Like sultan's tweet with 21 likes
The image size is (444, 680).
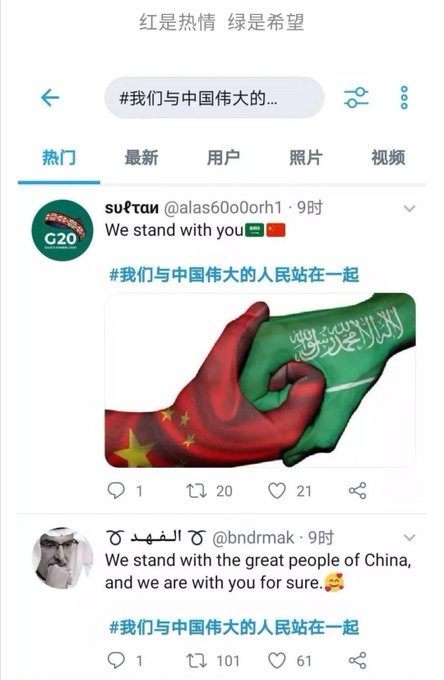click(277, 491)
